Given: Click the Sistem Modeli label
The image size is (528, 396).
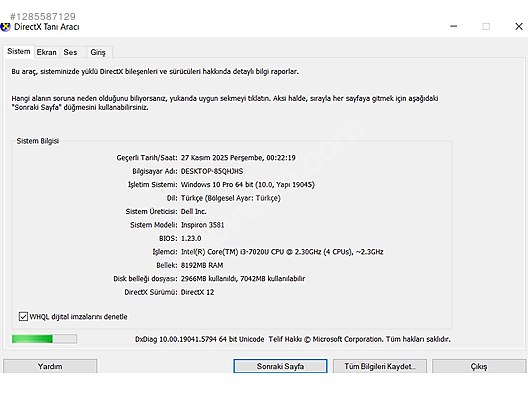Looking at the screenshot, I should pos(154,225).
